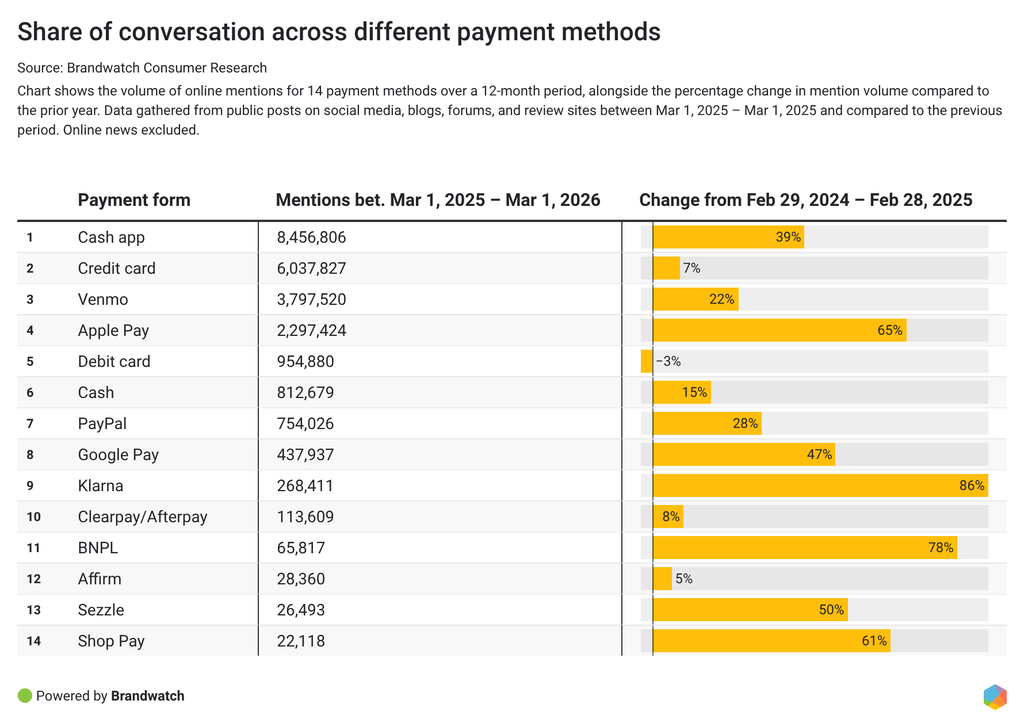Click the Payment form column header
Image resolution: width=1024 pixels, height=727 pixels.
point(134,200)
